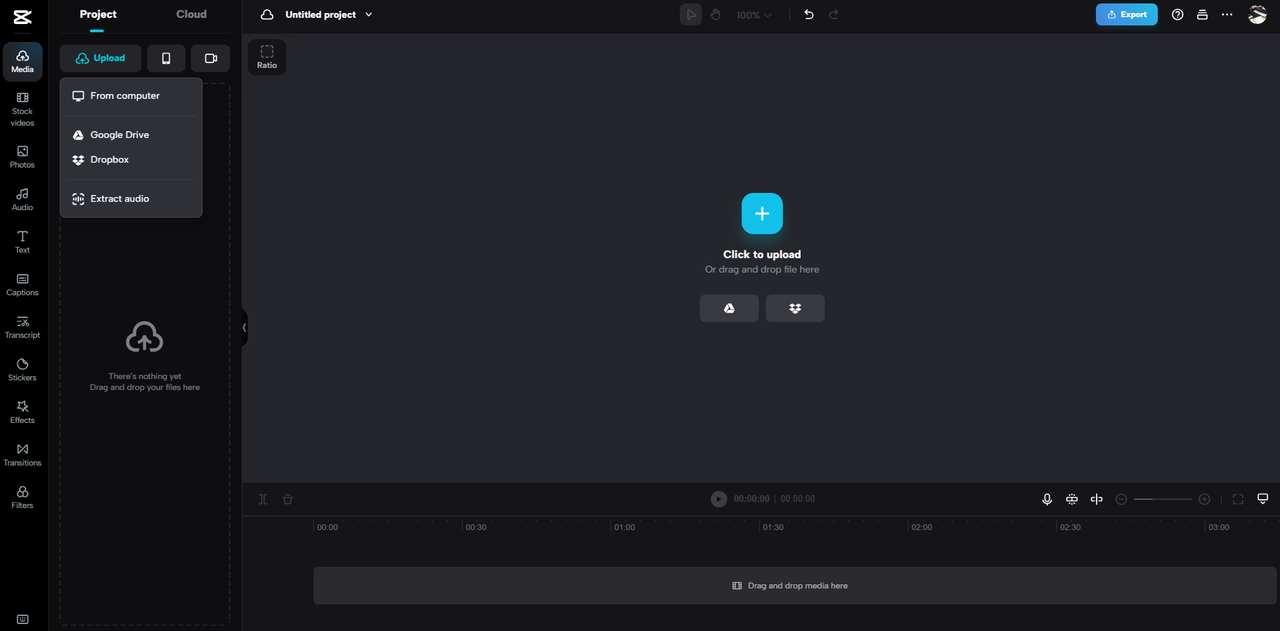Open the Ratio tool
Viewport: 1280px width, 631px height.
click(267, 57)
